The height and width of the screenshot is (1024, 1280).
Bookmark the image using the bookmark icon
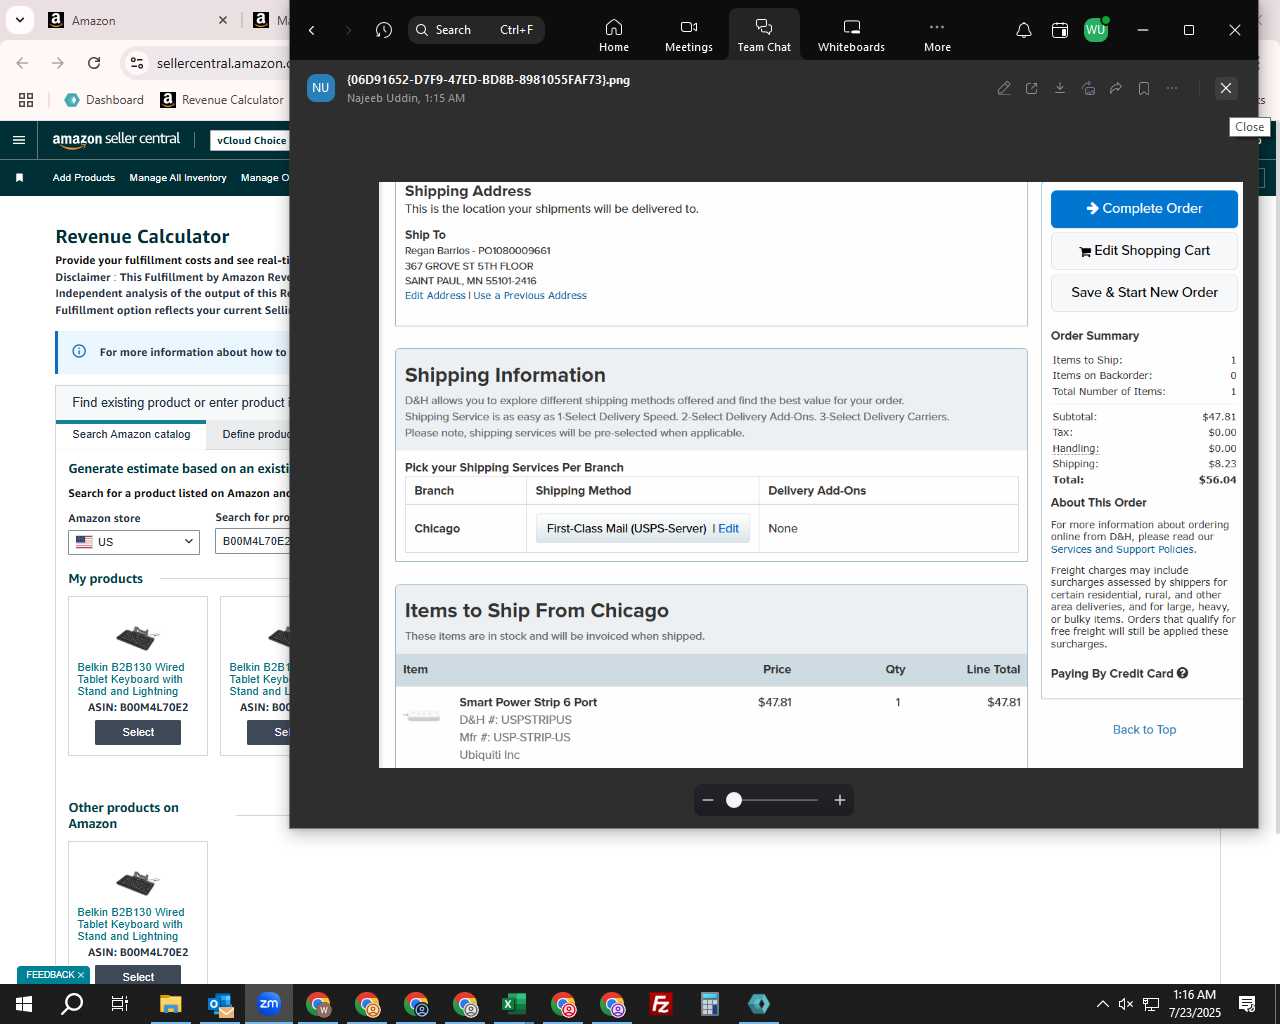click(x=1144, y=88)
